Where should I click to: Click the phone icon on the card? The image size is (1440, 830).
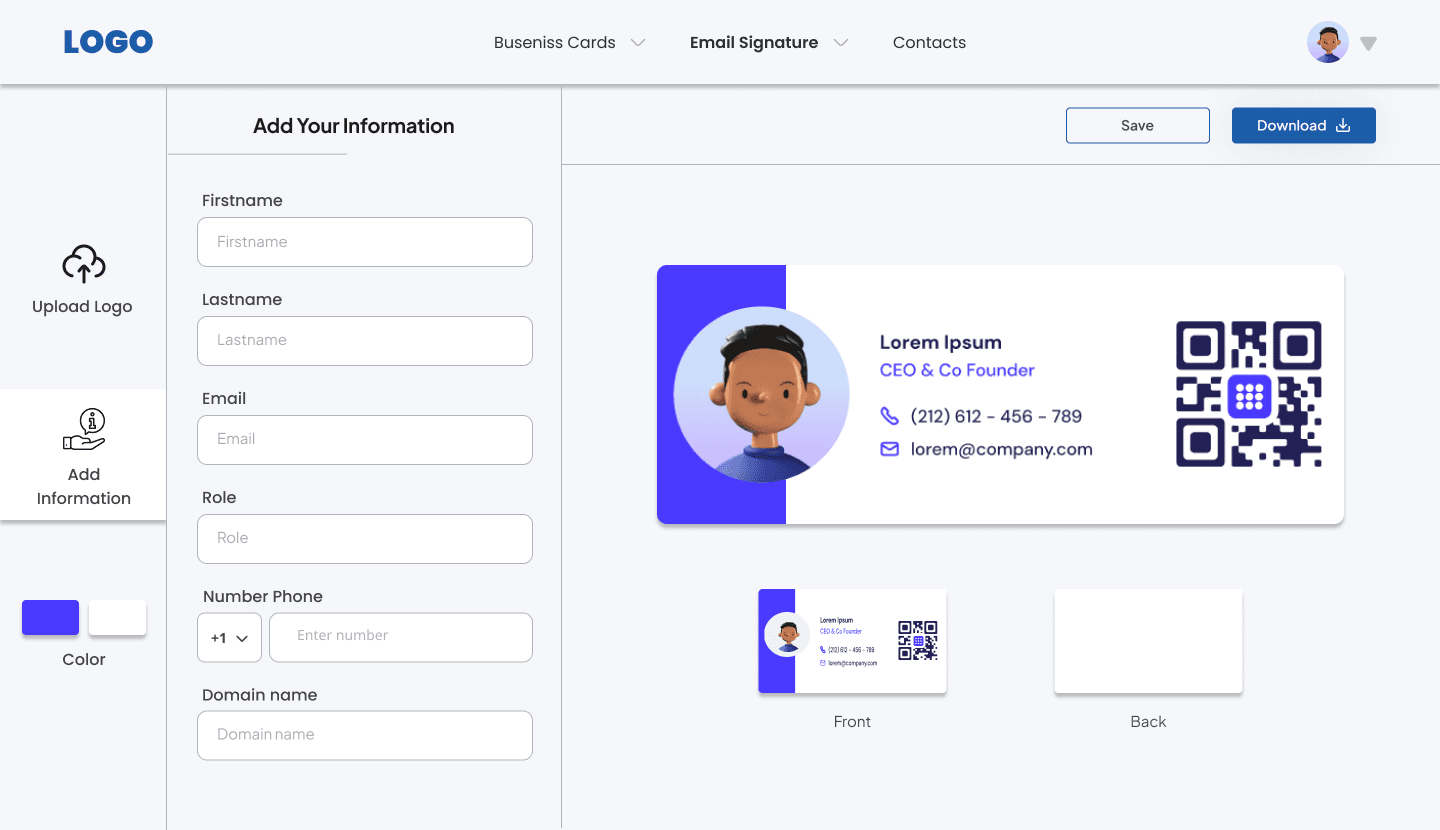889,416
